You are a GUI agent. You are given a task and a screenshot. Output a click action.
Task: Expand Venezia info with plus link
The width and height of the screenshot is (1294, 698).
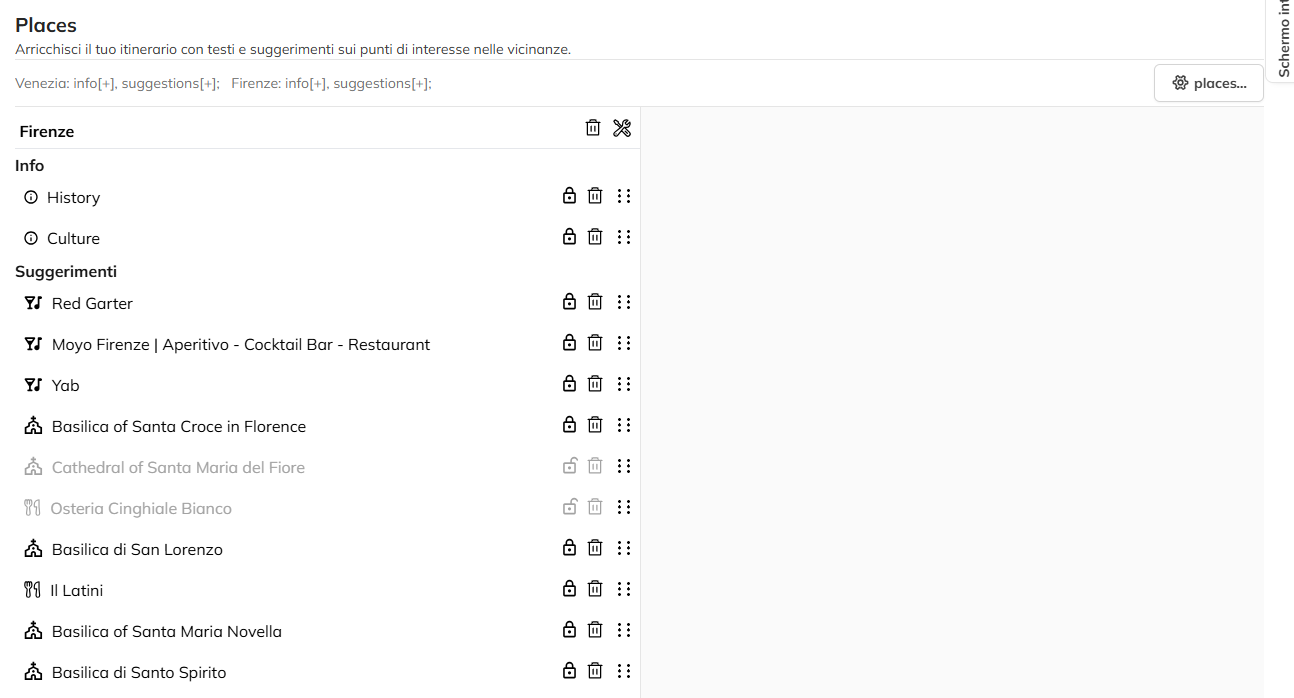106,84
